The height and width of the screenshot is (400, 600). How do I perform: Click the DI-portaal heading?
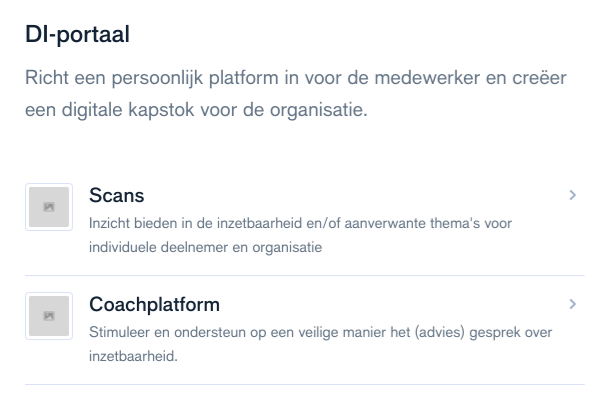coord(77,34)
